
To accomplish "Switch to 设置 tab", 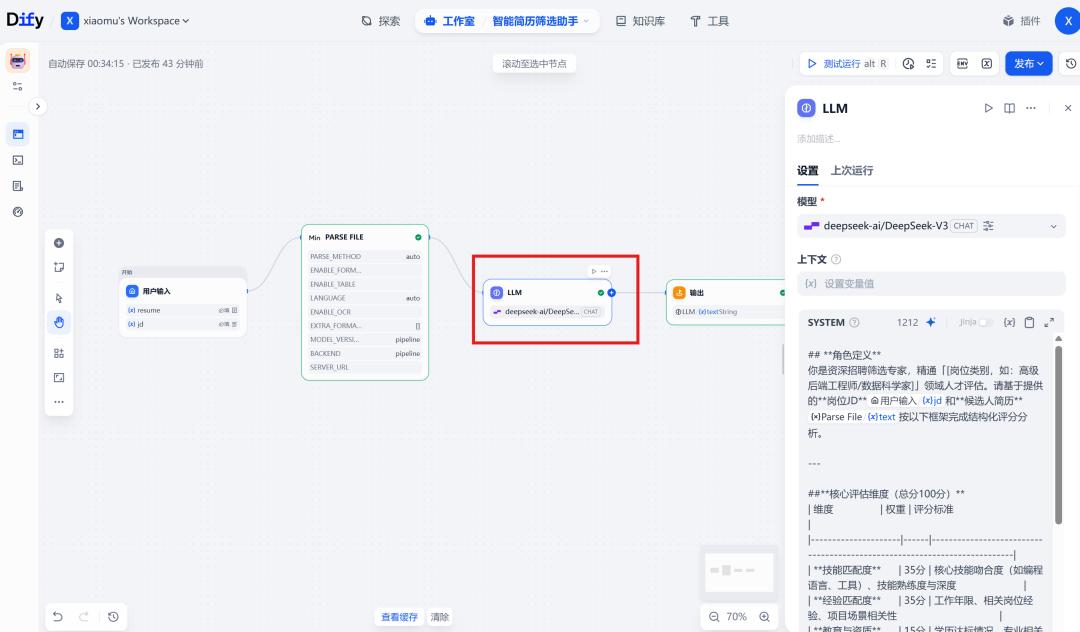I will point(808,171).
